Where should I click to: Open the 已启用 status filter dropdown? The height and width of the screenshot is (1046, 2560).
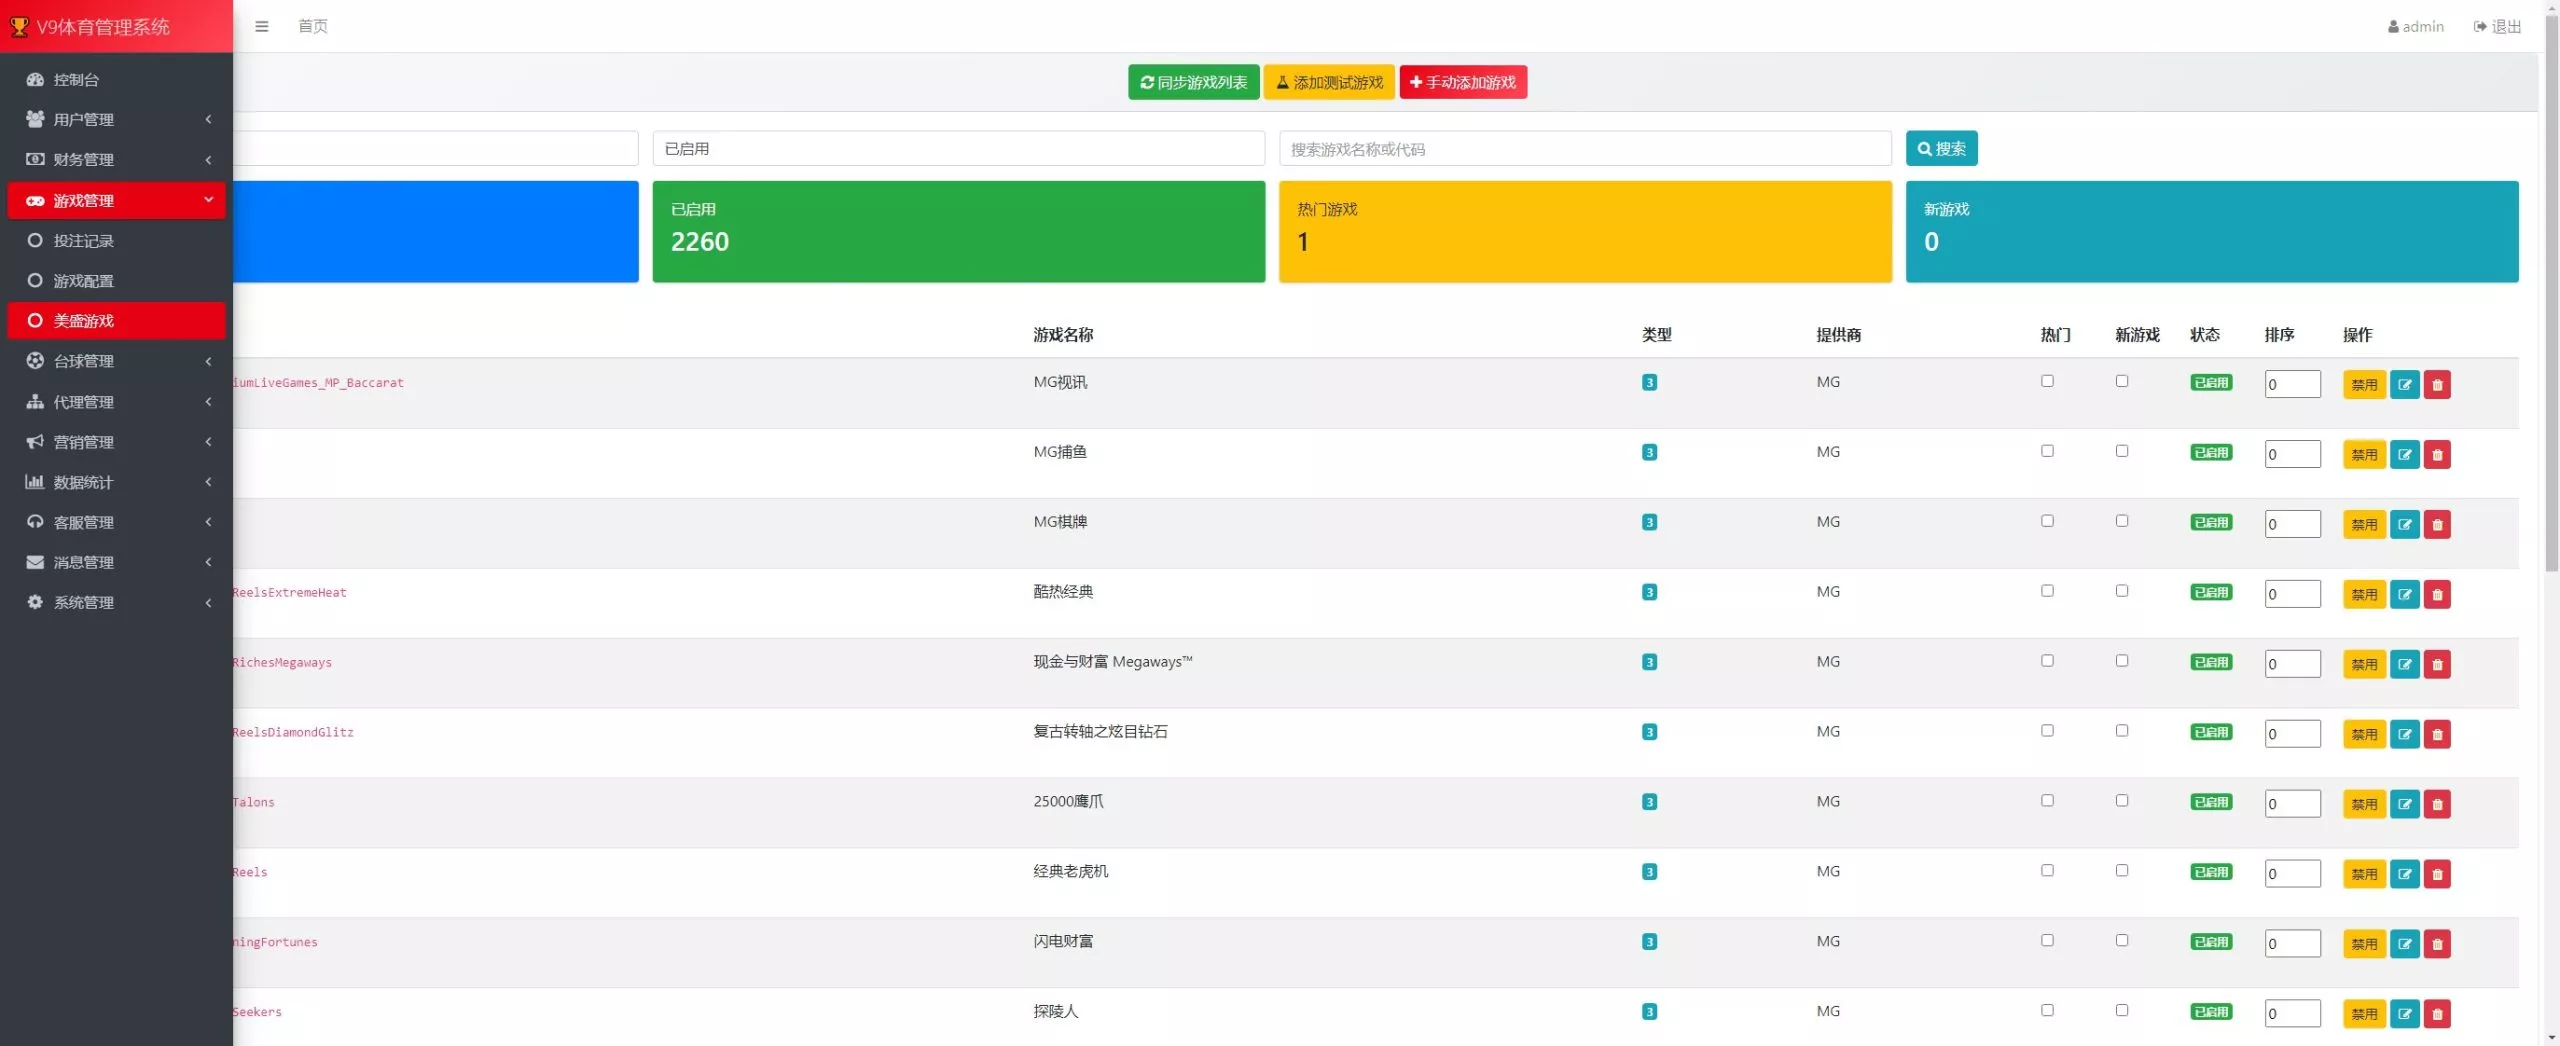958,149
